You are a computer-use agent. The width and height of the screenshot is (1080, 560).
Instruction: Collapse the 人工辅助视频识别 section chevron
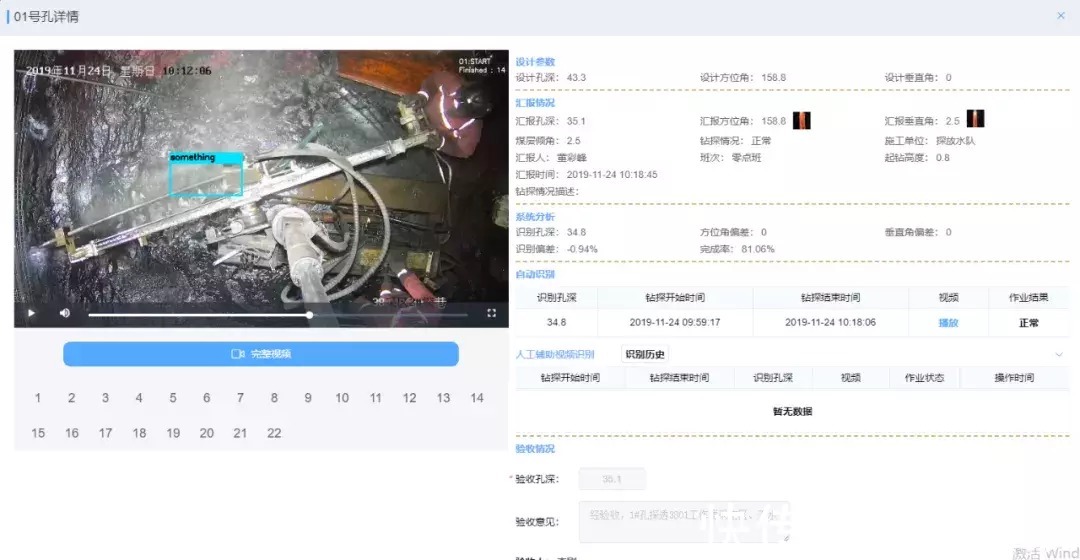[1059, 355]
